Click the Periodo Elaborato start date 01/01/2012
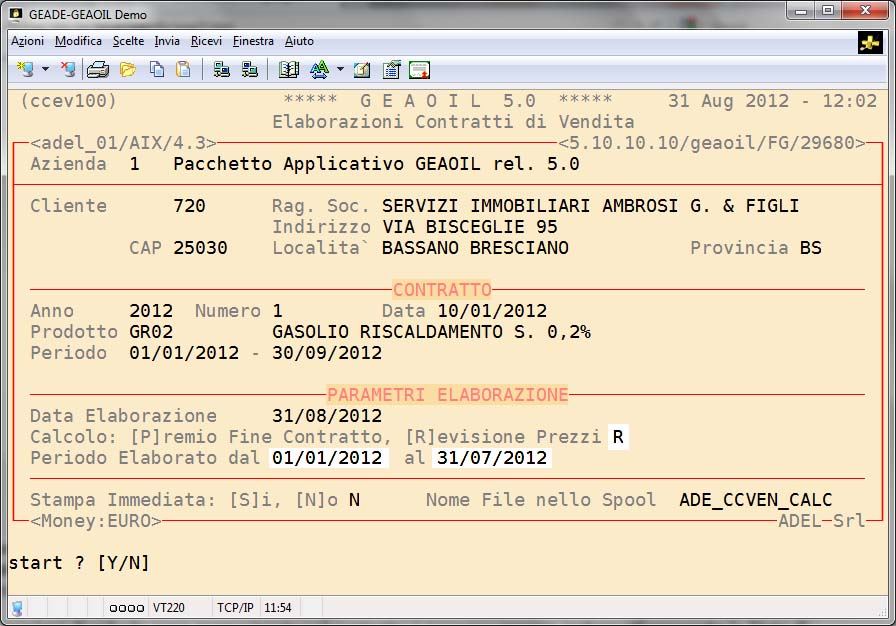The width and height of the screenshot is (896, 626). coord(327,458)
